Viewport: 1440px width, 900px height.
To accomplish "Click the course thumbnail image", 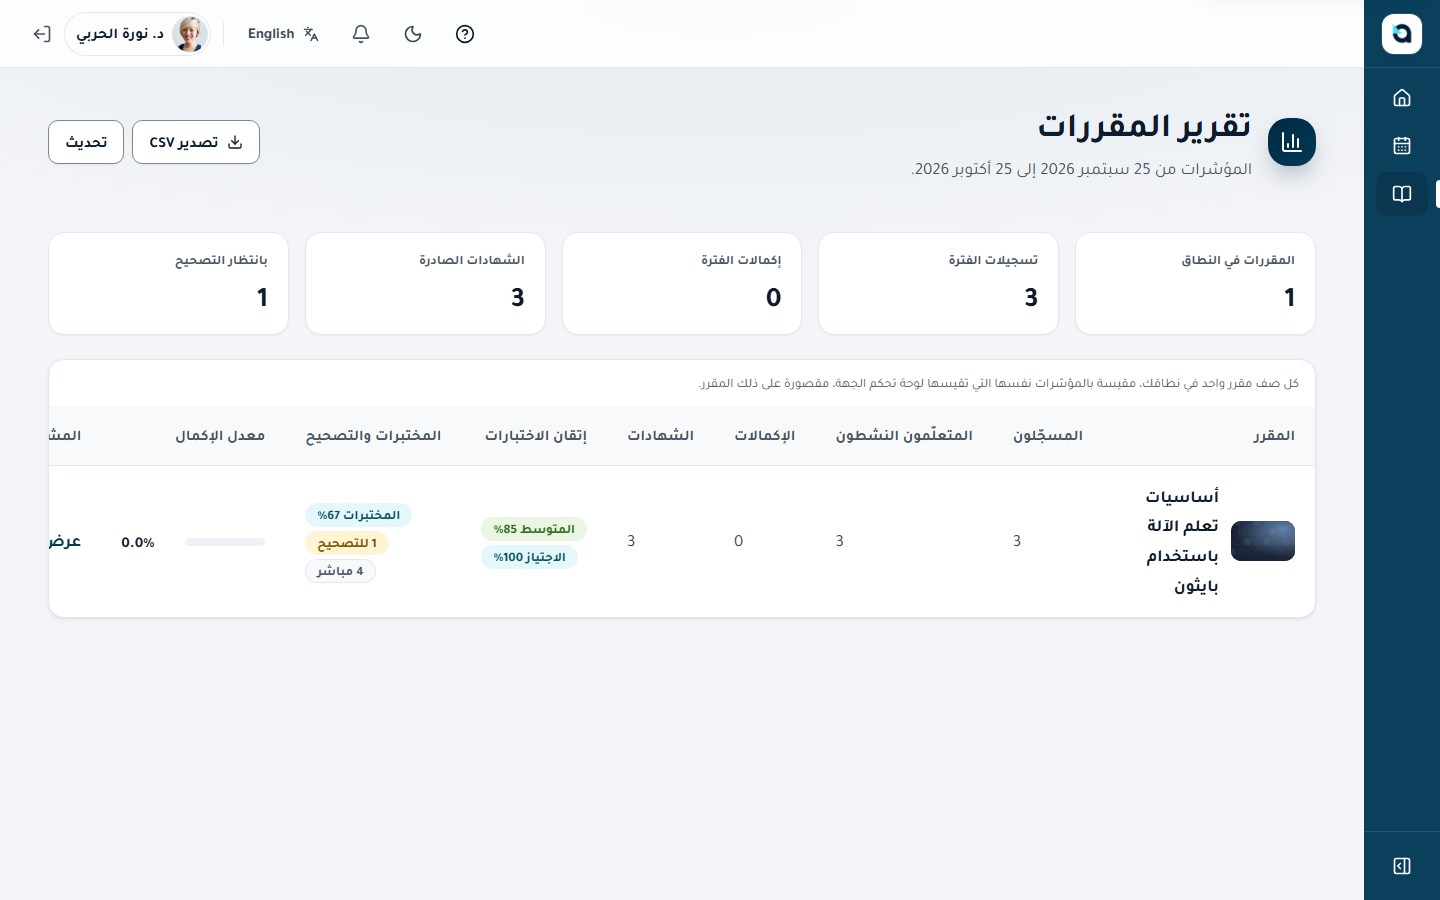I will 1263,541.
